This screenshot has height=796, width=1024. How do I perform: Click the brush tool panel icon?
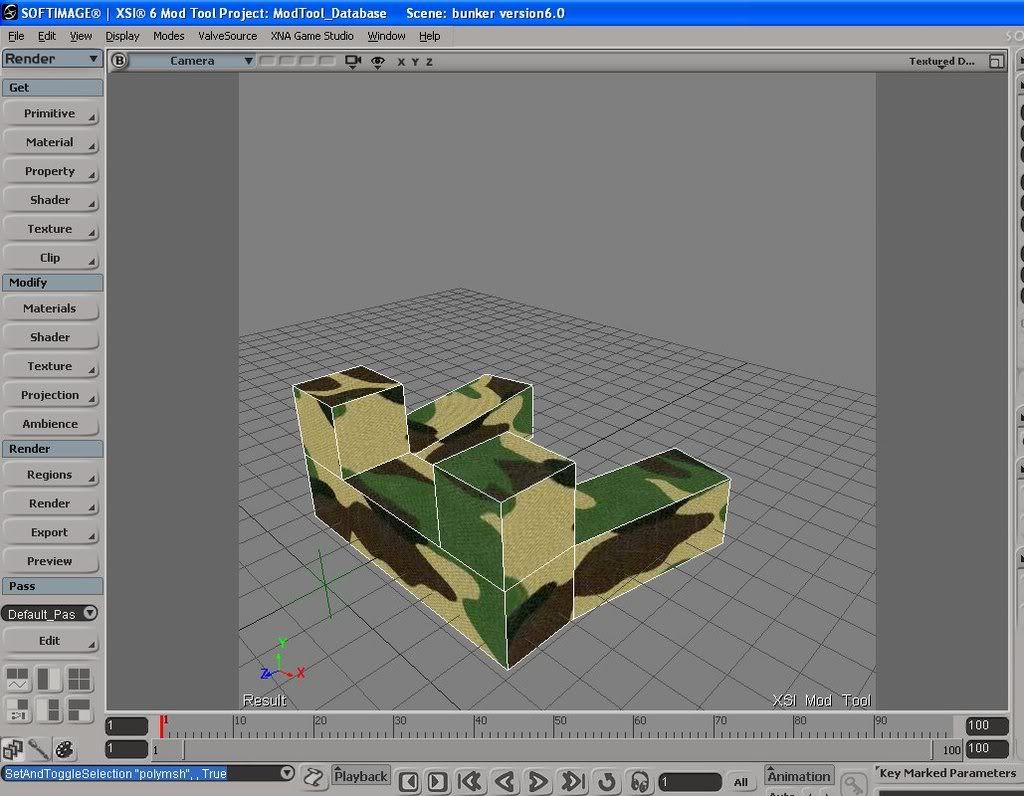pos(39,750)
